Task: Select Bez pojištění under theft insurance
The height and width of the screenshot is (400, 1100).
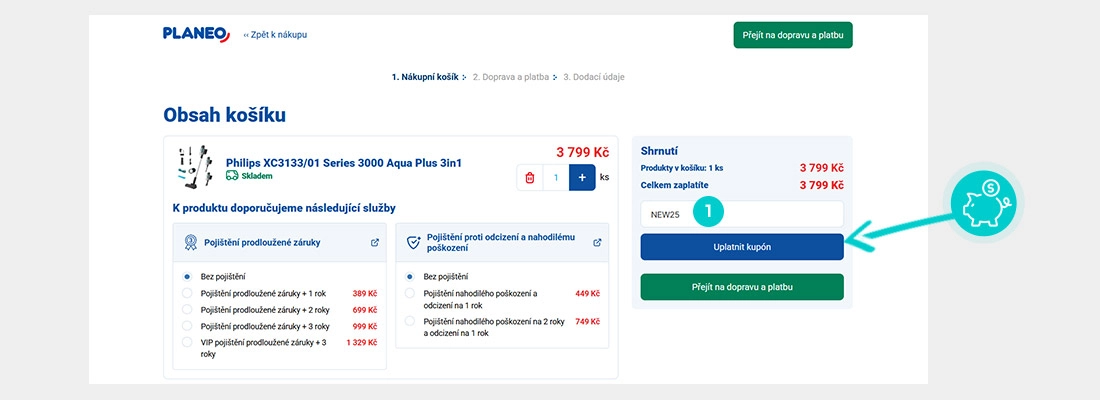Action: (410, 276)
